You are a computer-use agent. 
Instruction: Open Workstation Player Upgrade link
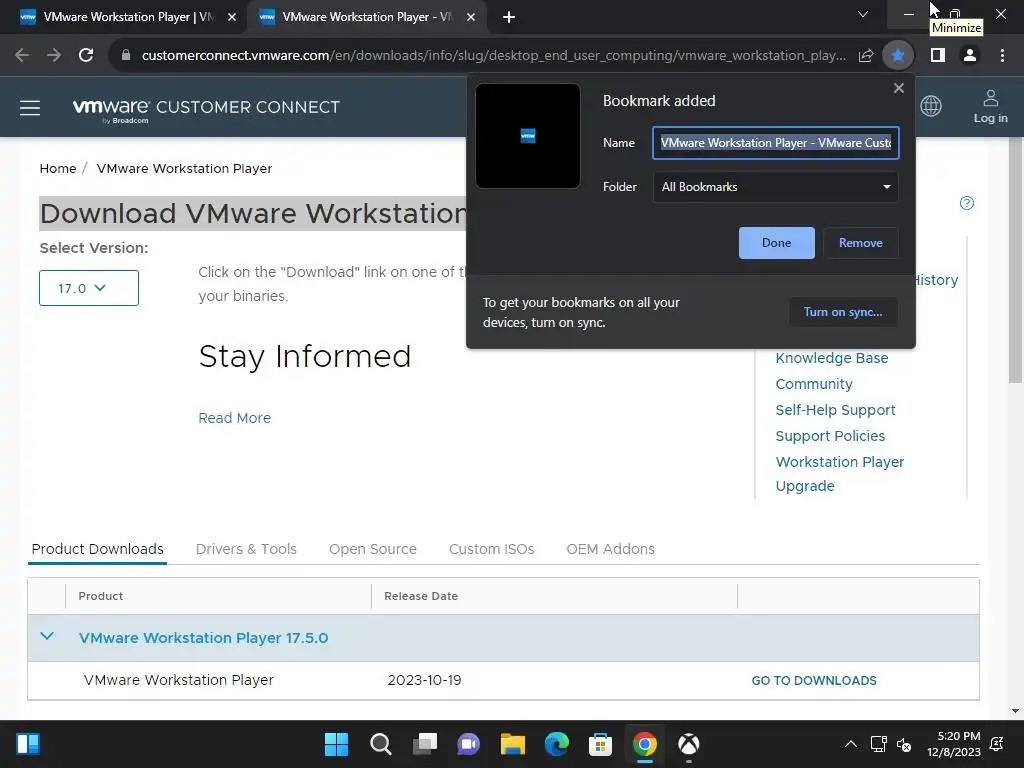[x=840, y=473]
